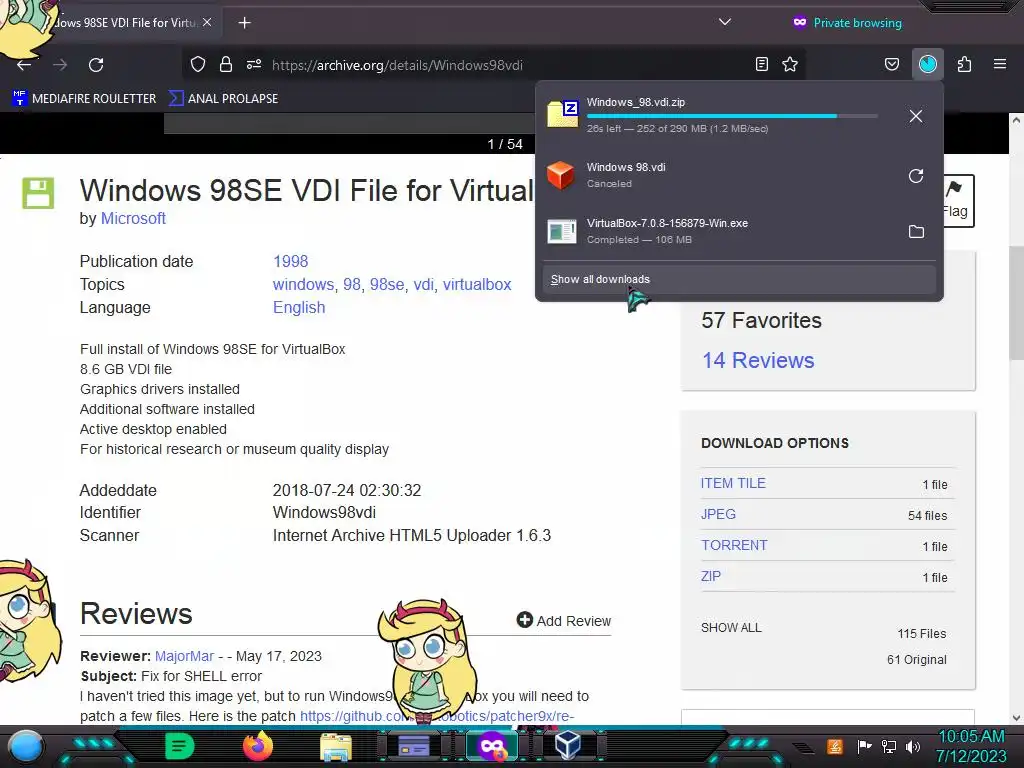Open the 98 topic link
This screenshot has width=1024, height=768.
(x=351, y=284)
